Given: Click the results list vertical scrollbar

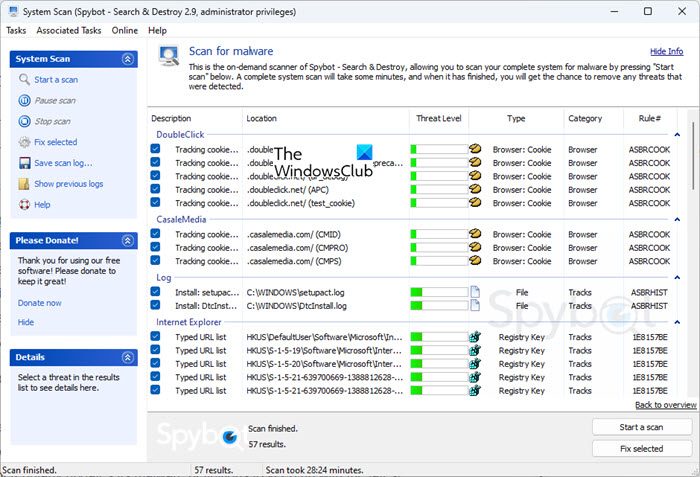Looking at the screenshot, I should pyautogui.click(x=694, y=250).
